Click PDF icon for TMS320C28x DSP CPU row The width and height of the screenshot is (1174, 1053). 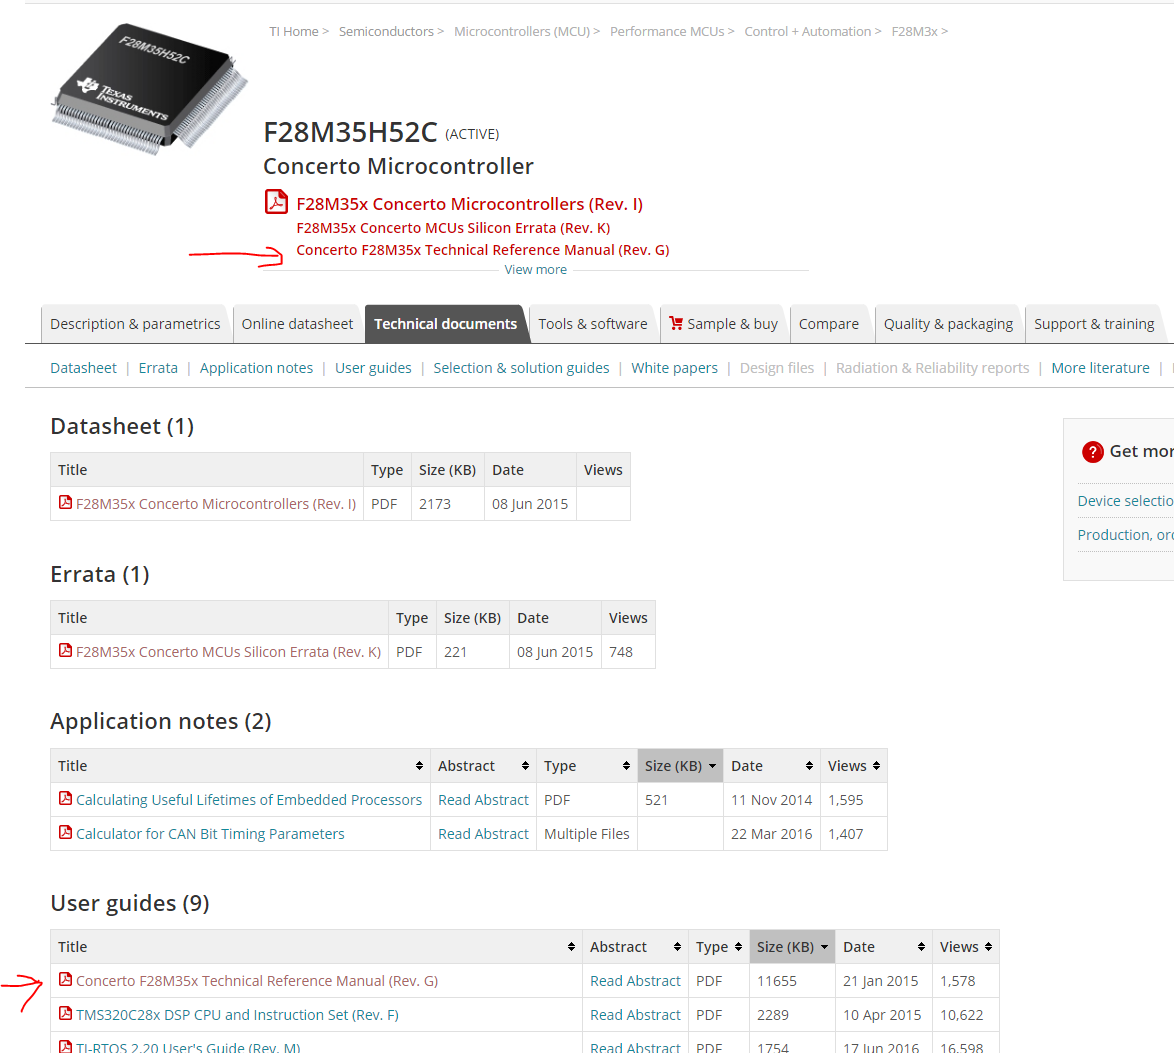point(66,1013)
